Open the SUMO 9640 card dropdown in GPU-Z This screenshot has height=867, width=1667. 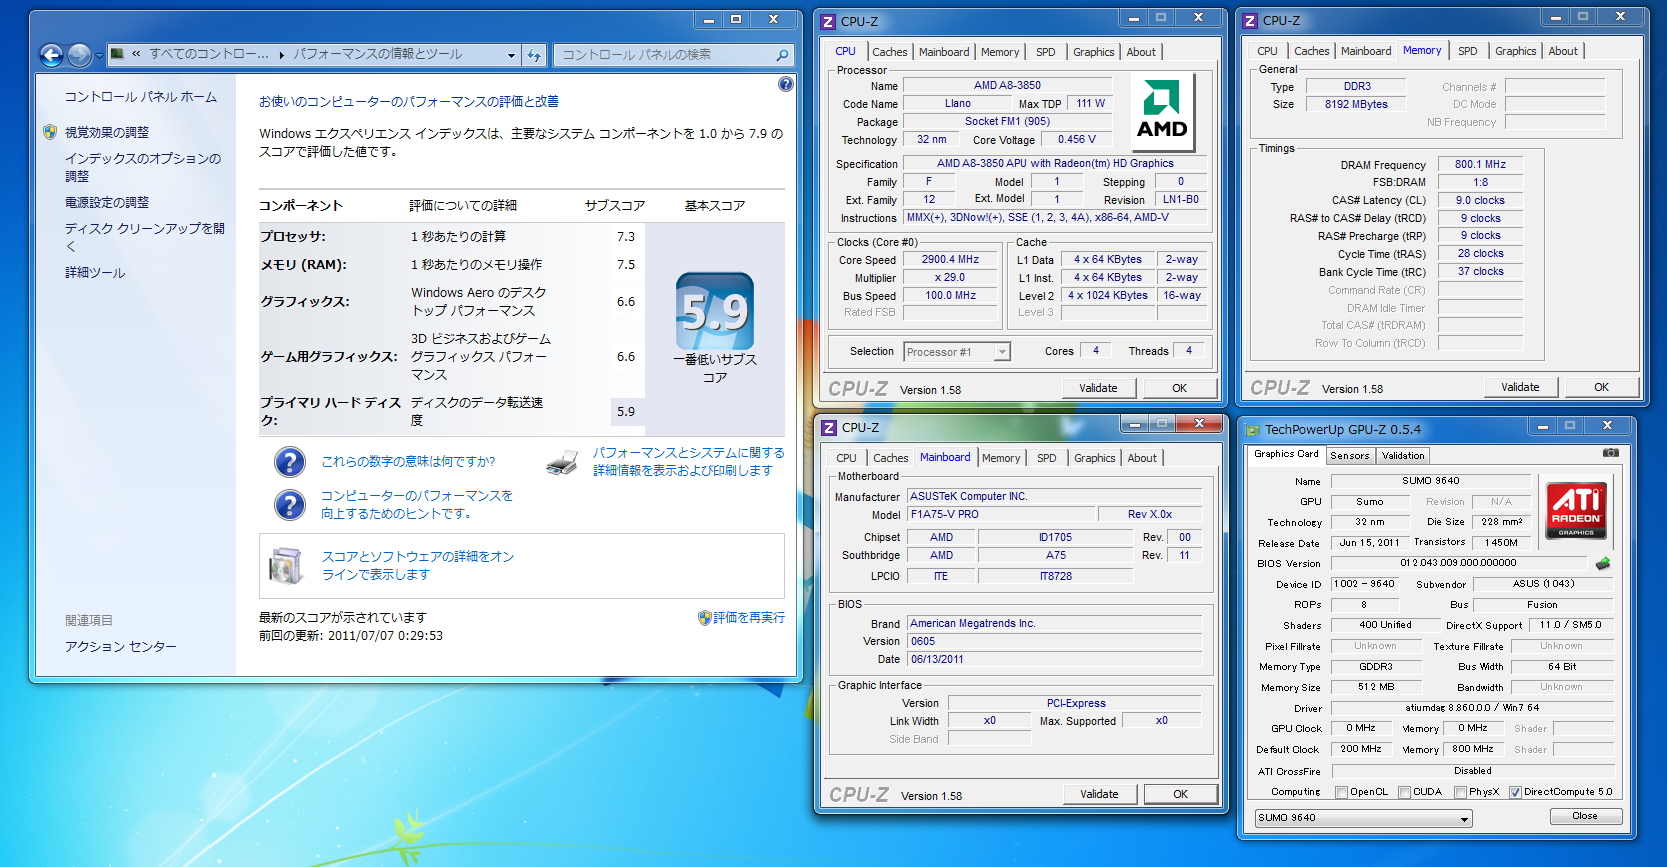1465,819
